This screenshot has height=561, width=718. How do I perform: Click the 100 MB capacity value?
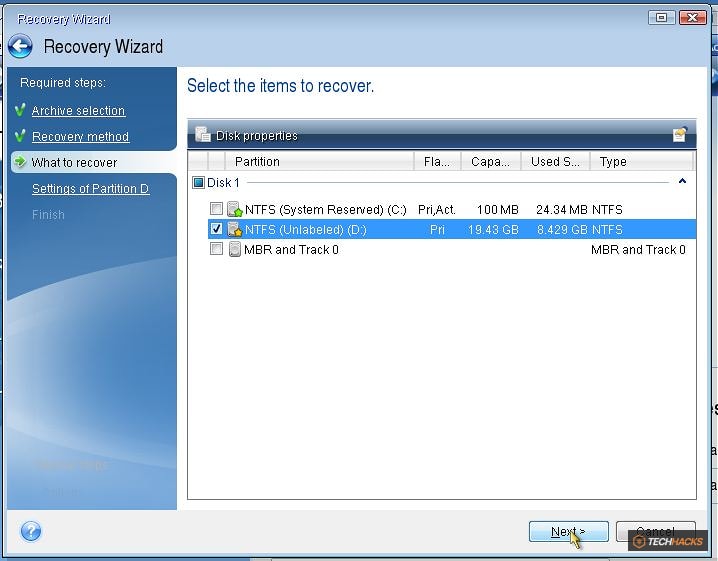[x=498, y=210]
